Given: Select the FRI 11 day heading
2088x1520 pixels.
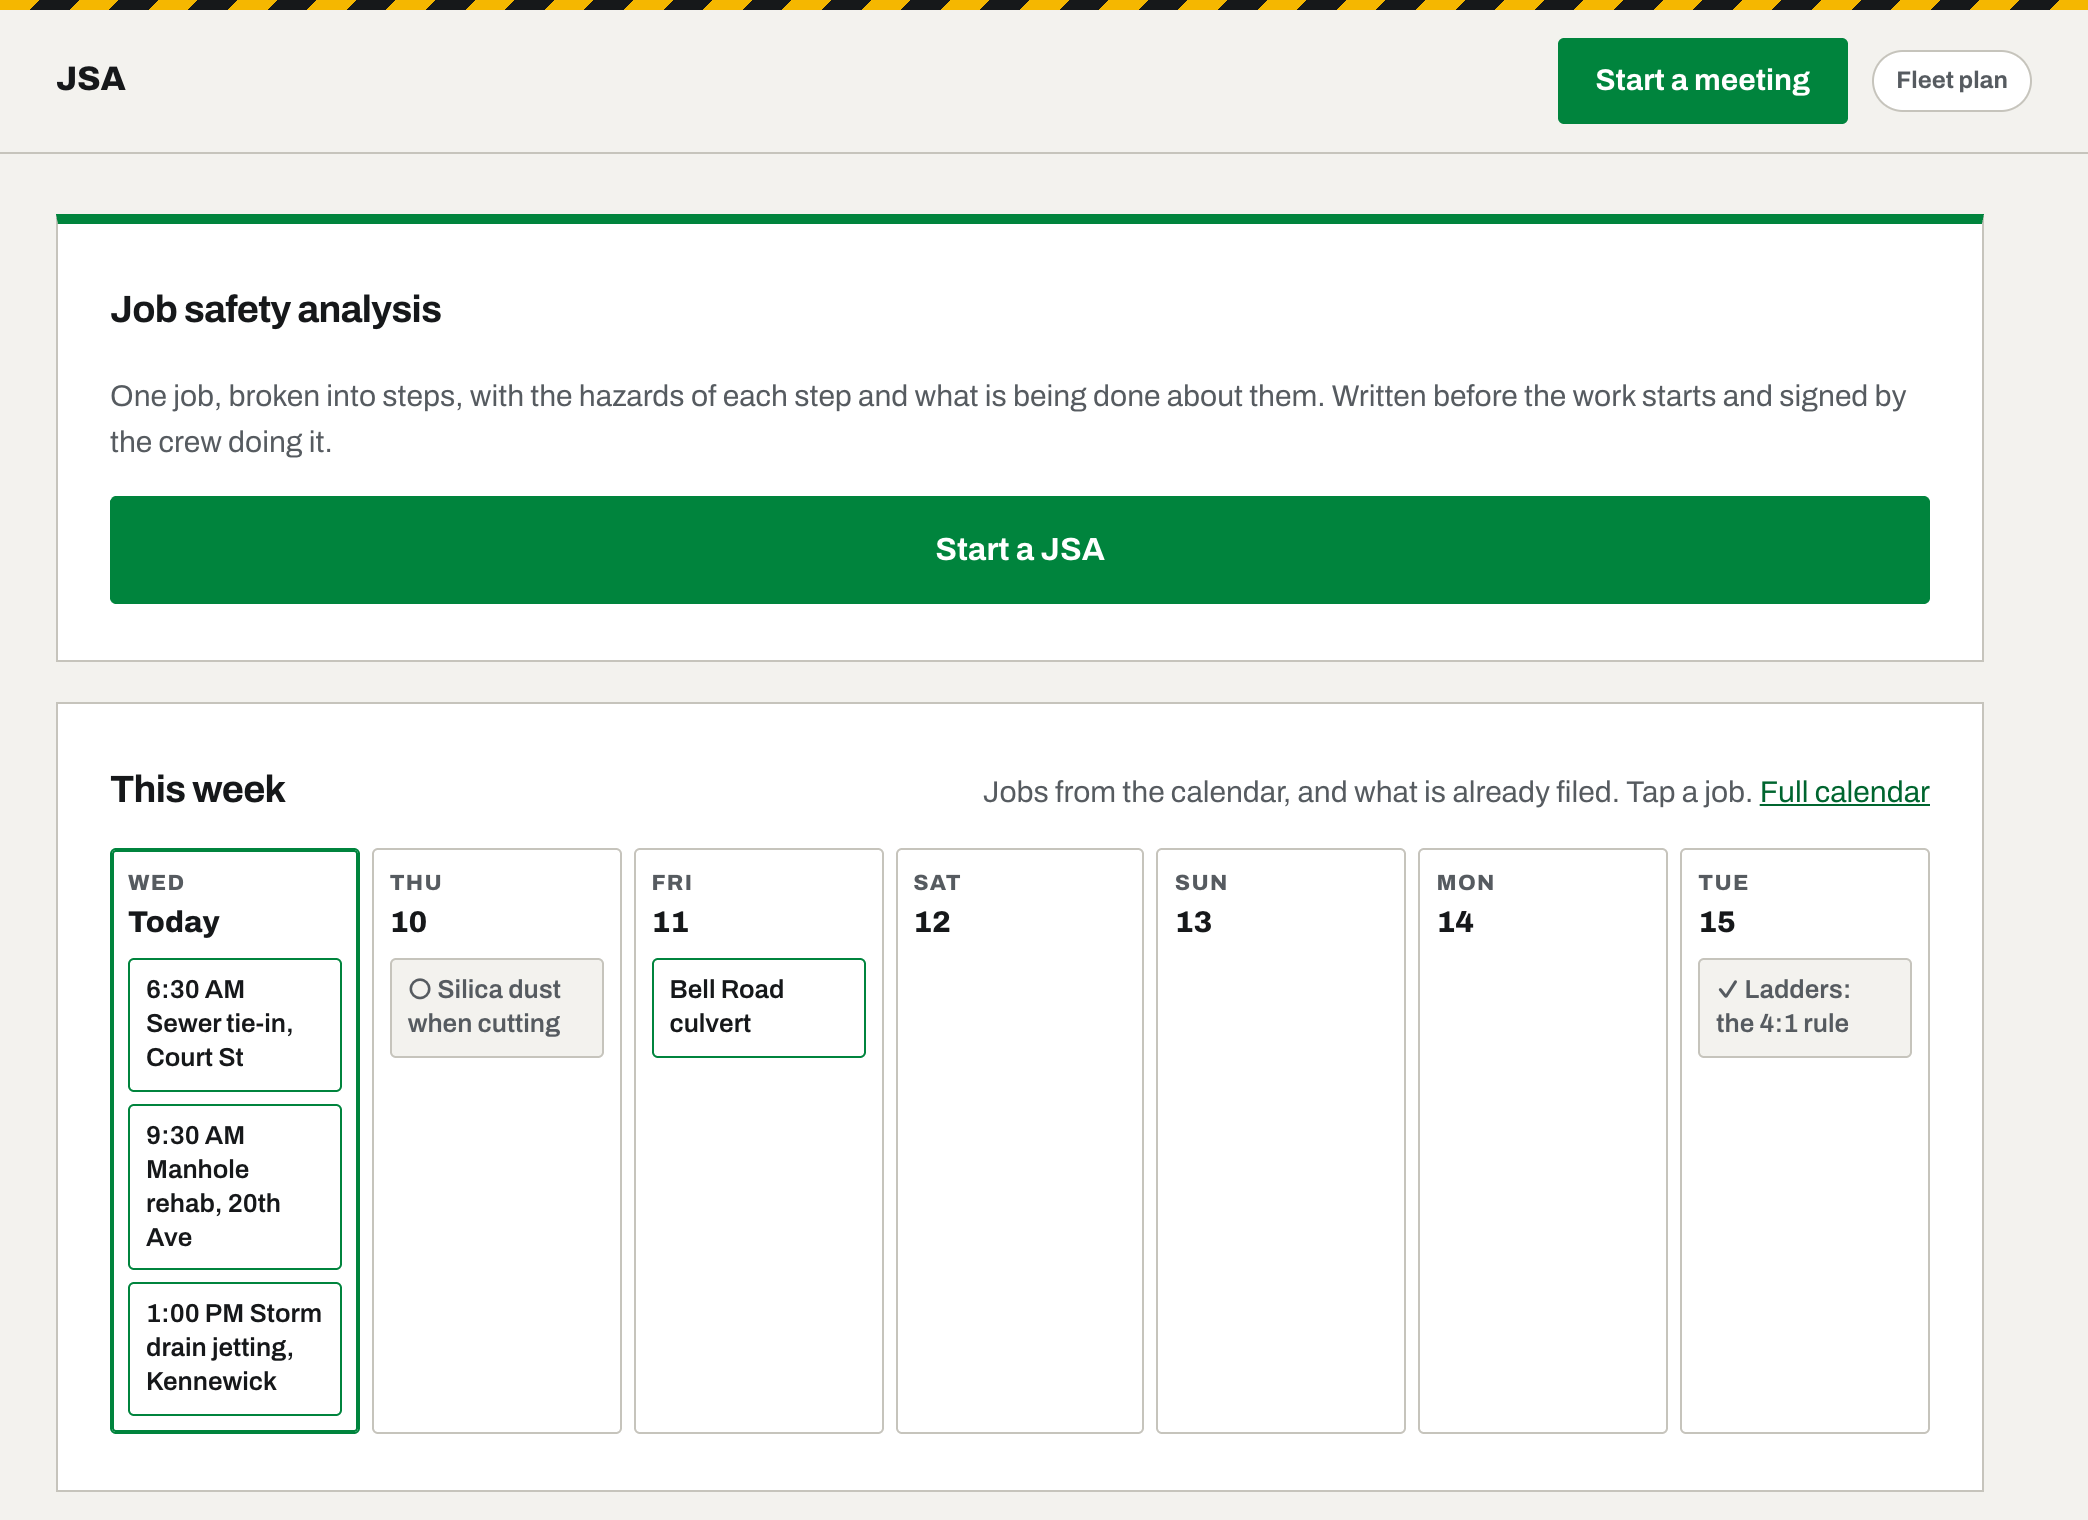Looking at the screenshot, I should pyautogui.click(x=672, y=904).
